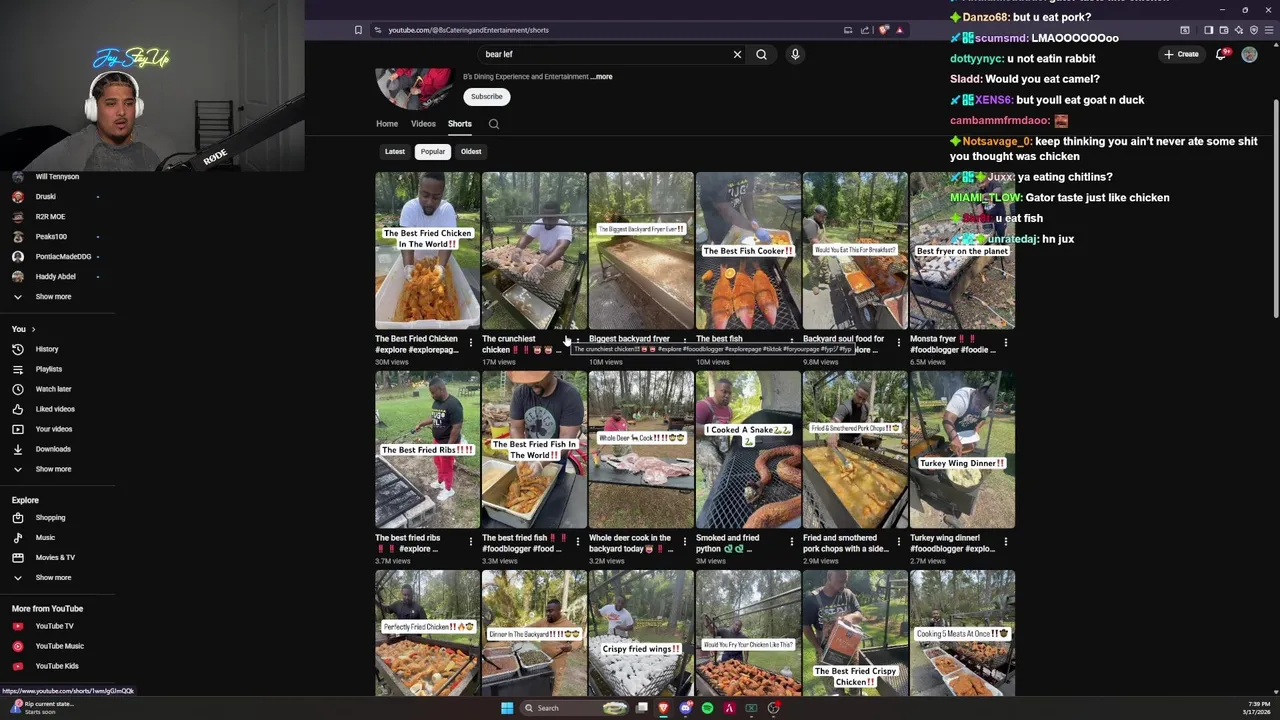Open I Cooked A Snake short thumbnail
The height and width of the screenshot is (720, 1280).
(x=748, y=449)
